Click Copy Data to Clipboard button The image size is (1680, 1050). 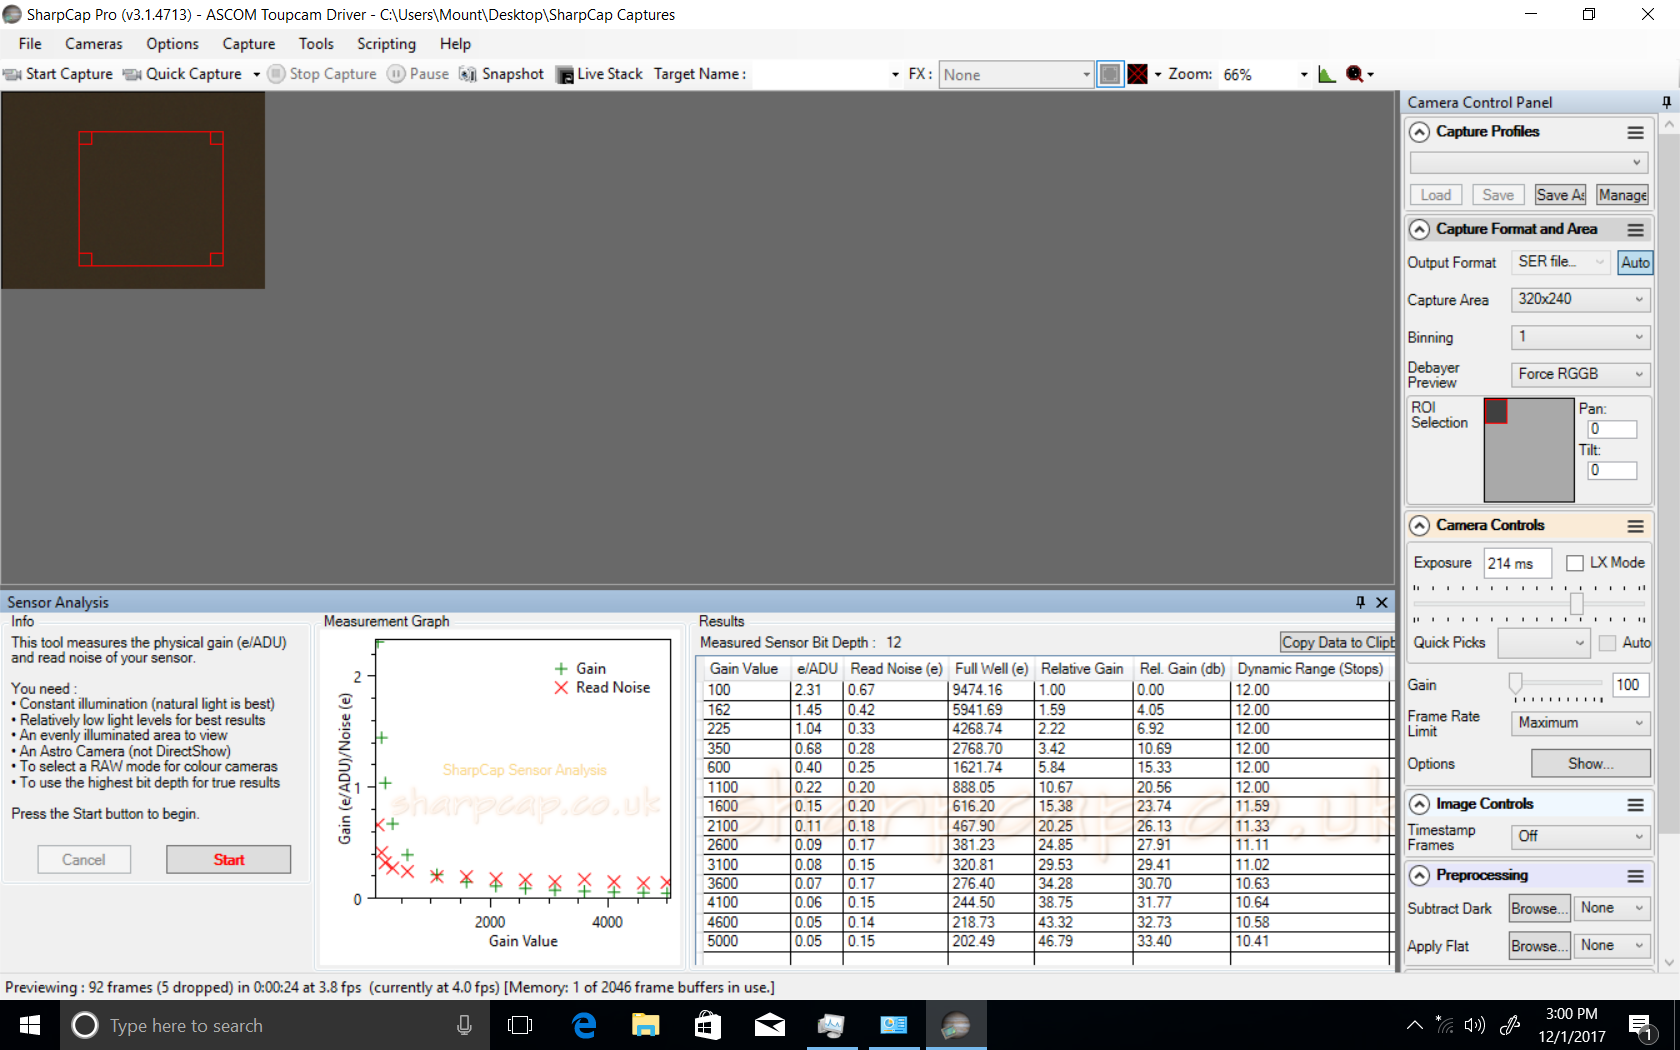(x=1338, y=642)
